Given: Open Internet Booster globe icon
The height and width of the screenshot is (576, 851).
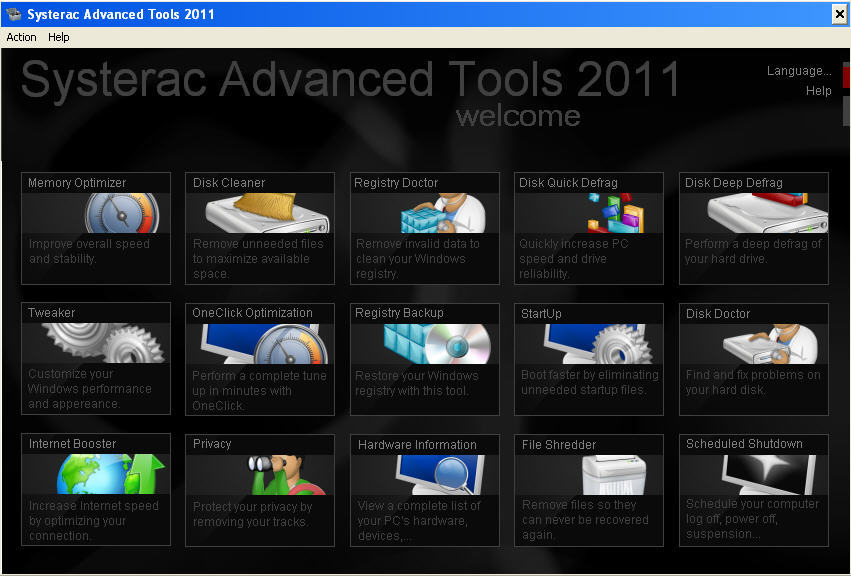Looking at the screenshot, I should coord(111,474).
